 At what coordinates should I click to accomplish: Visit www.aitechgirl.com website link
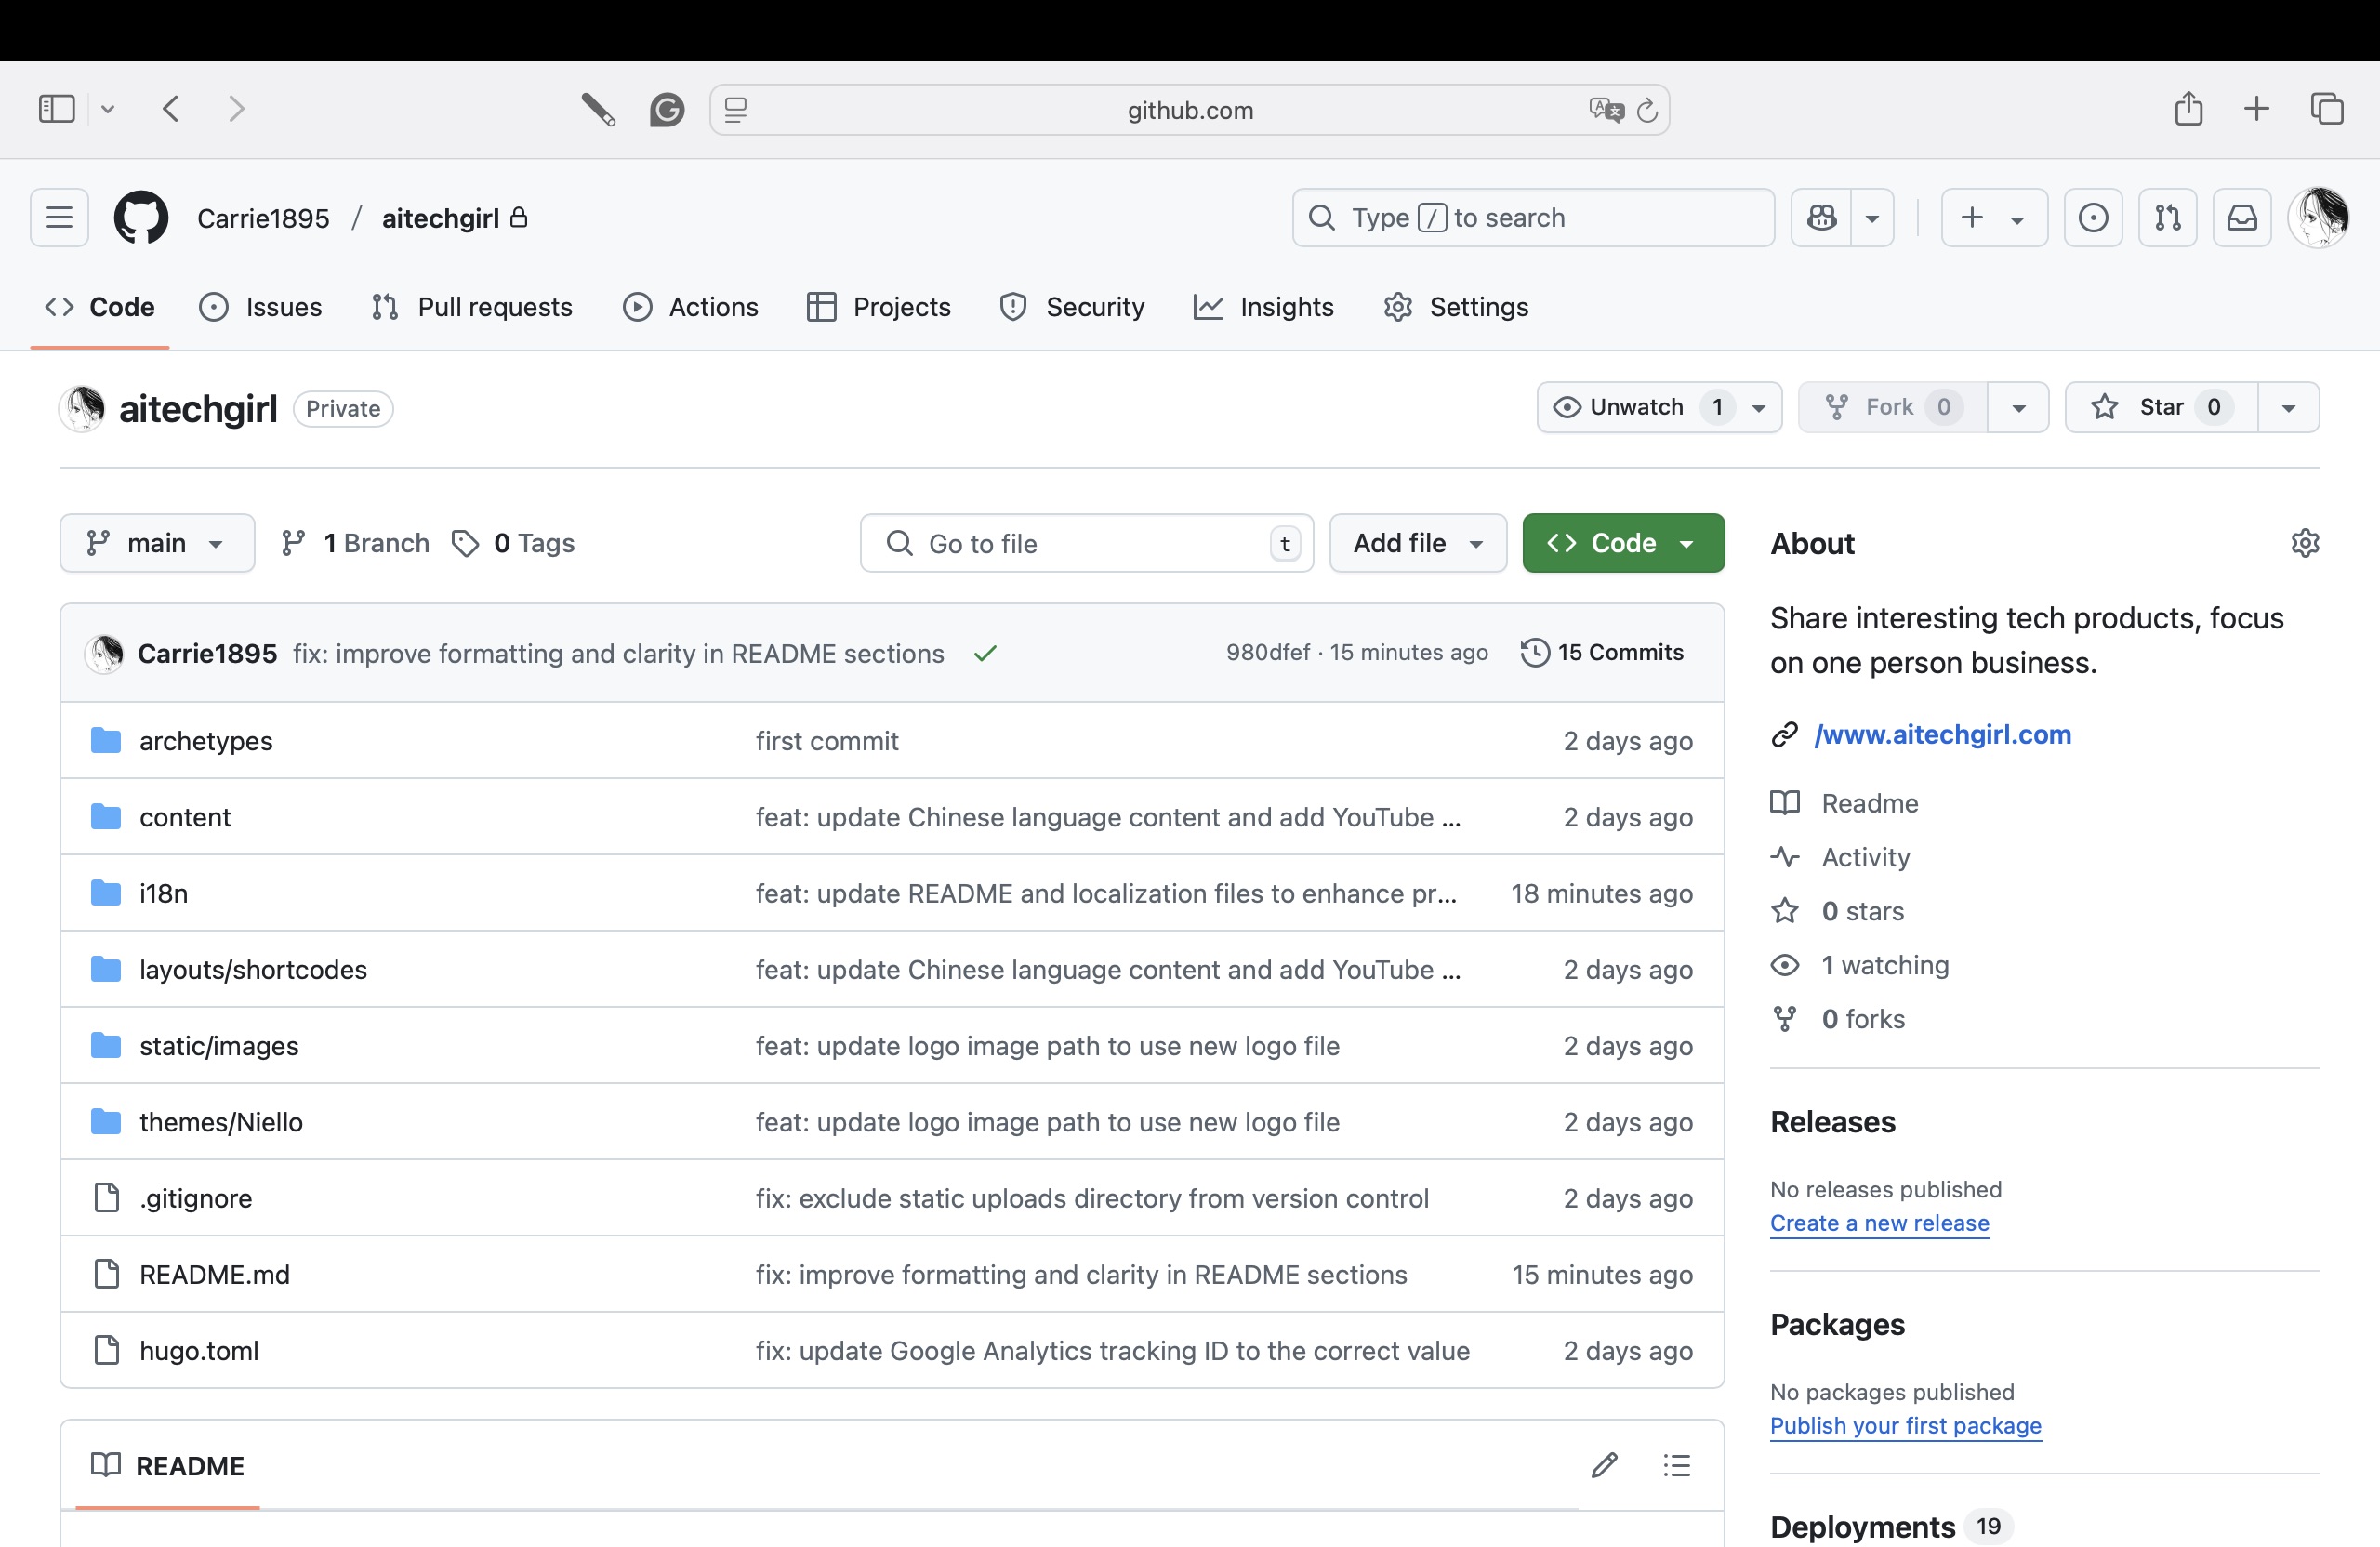[x=1942, y=734]
